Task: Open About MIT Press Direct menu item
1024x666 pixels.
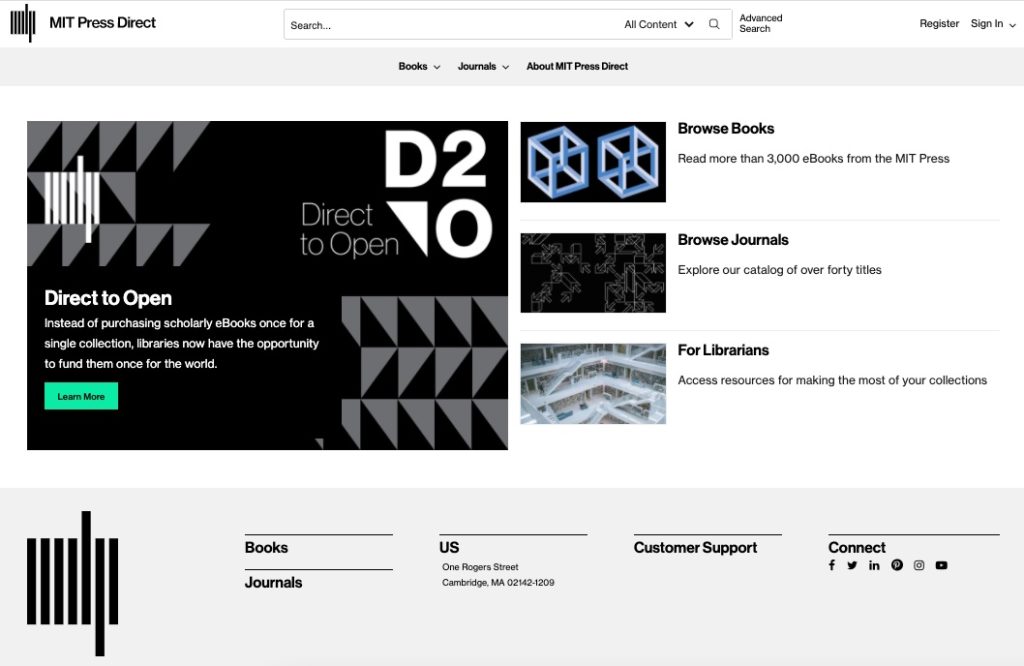Action: pos(577,66)
